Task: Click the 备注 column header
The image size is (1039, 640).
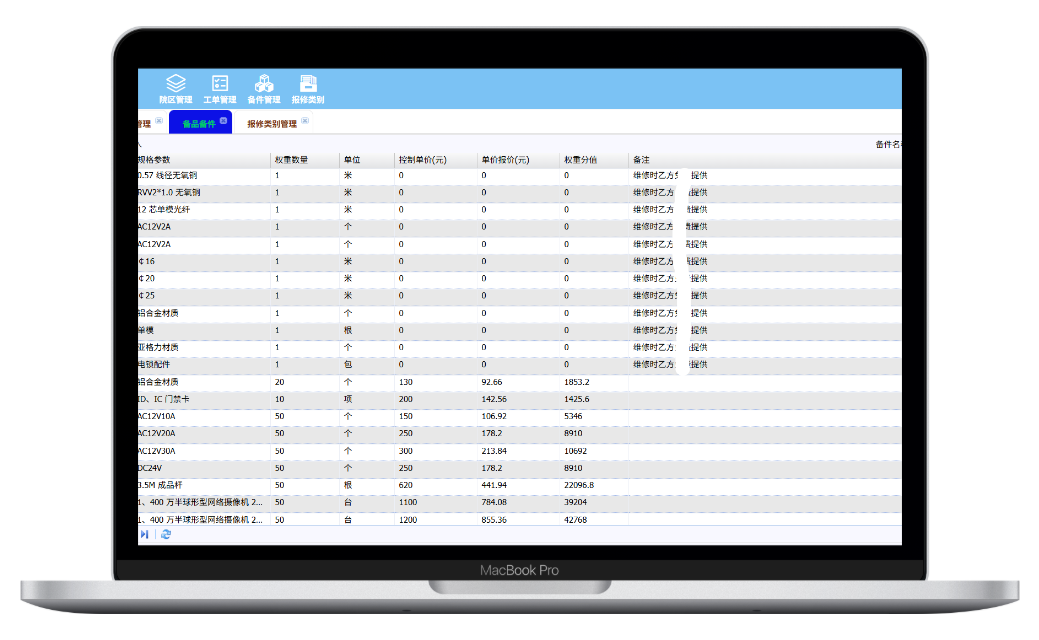Action: tap(642, 160)
